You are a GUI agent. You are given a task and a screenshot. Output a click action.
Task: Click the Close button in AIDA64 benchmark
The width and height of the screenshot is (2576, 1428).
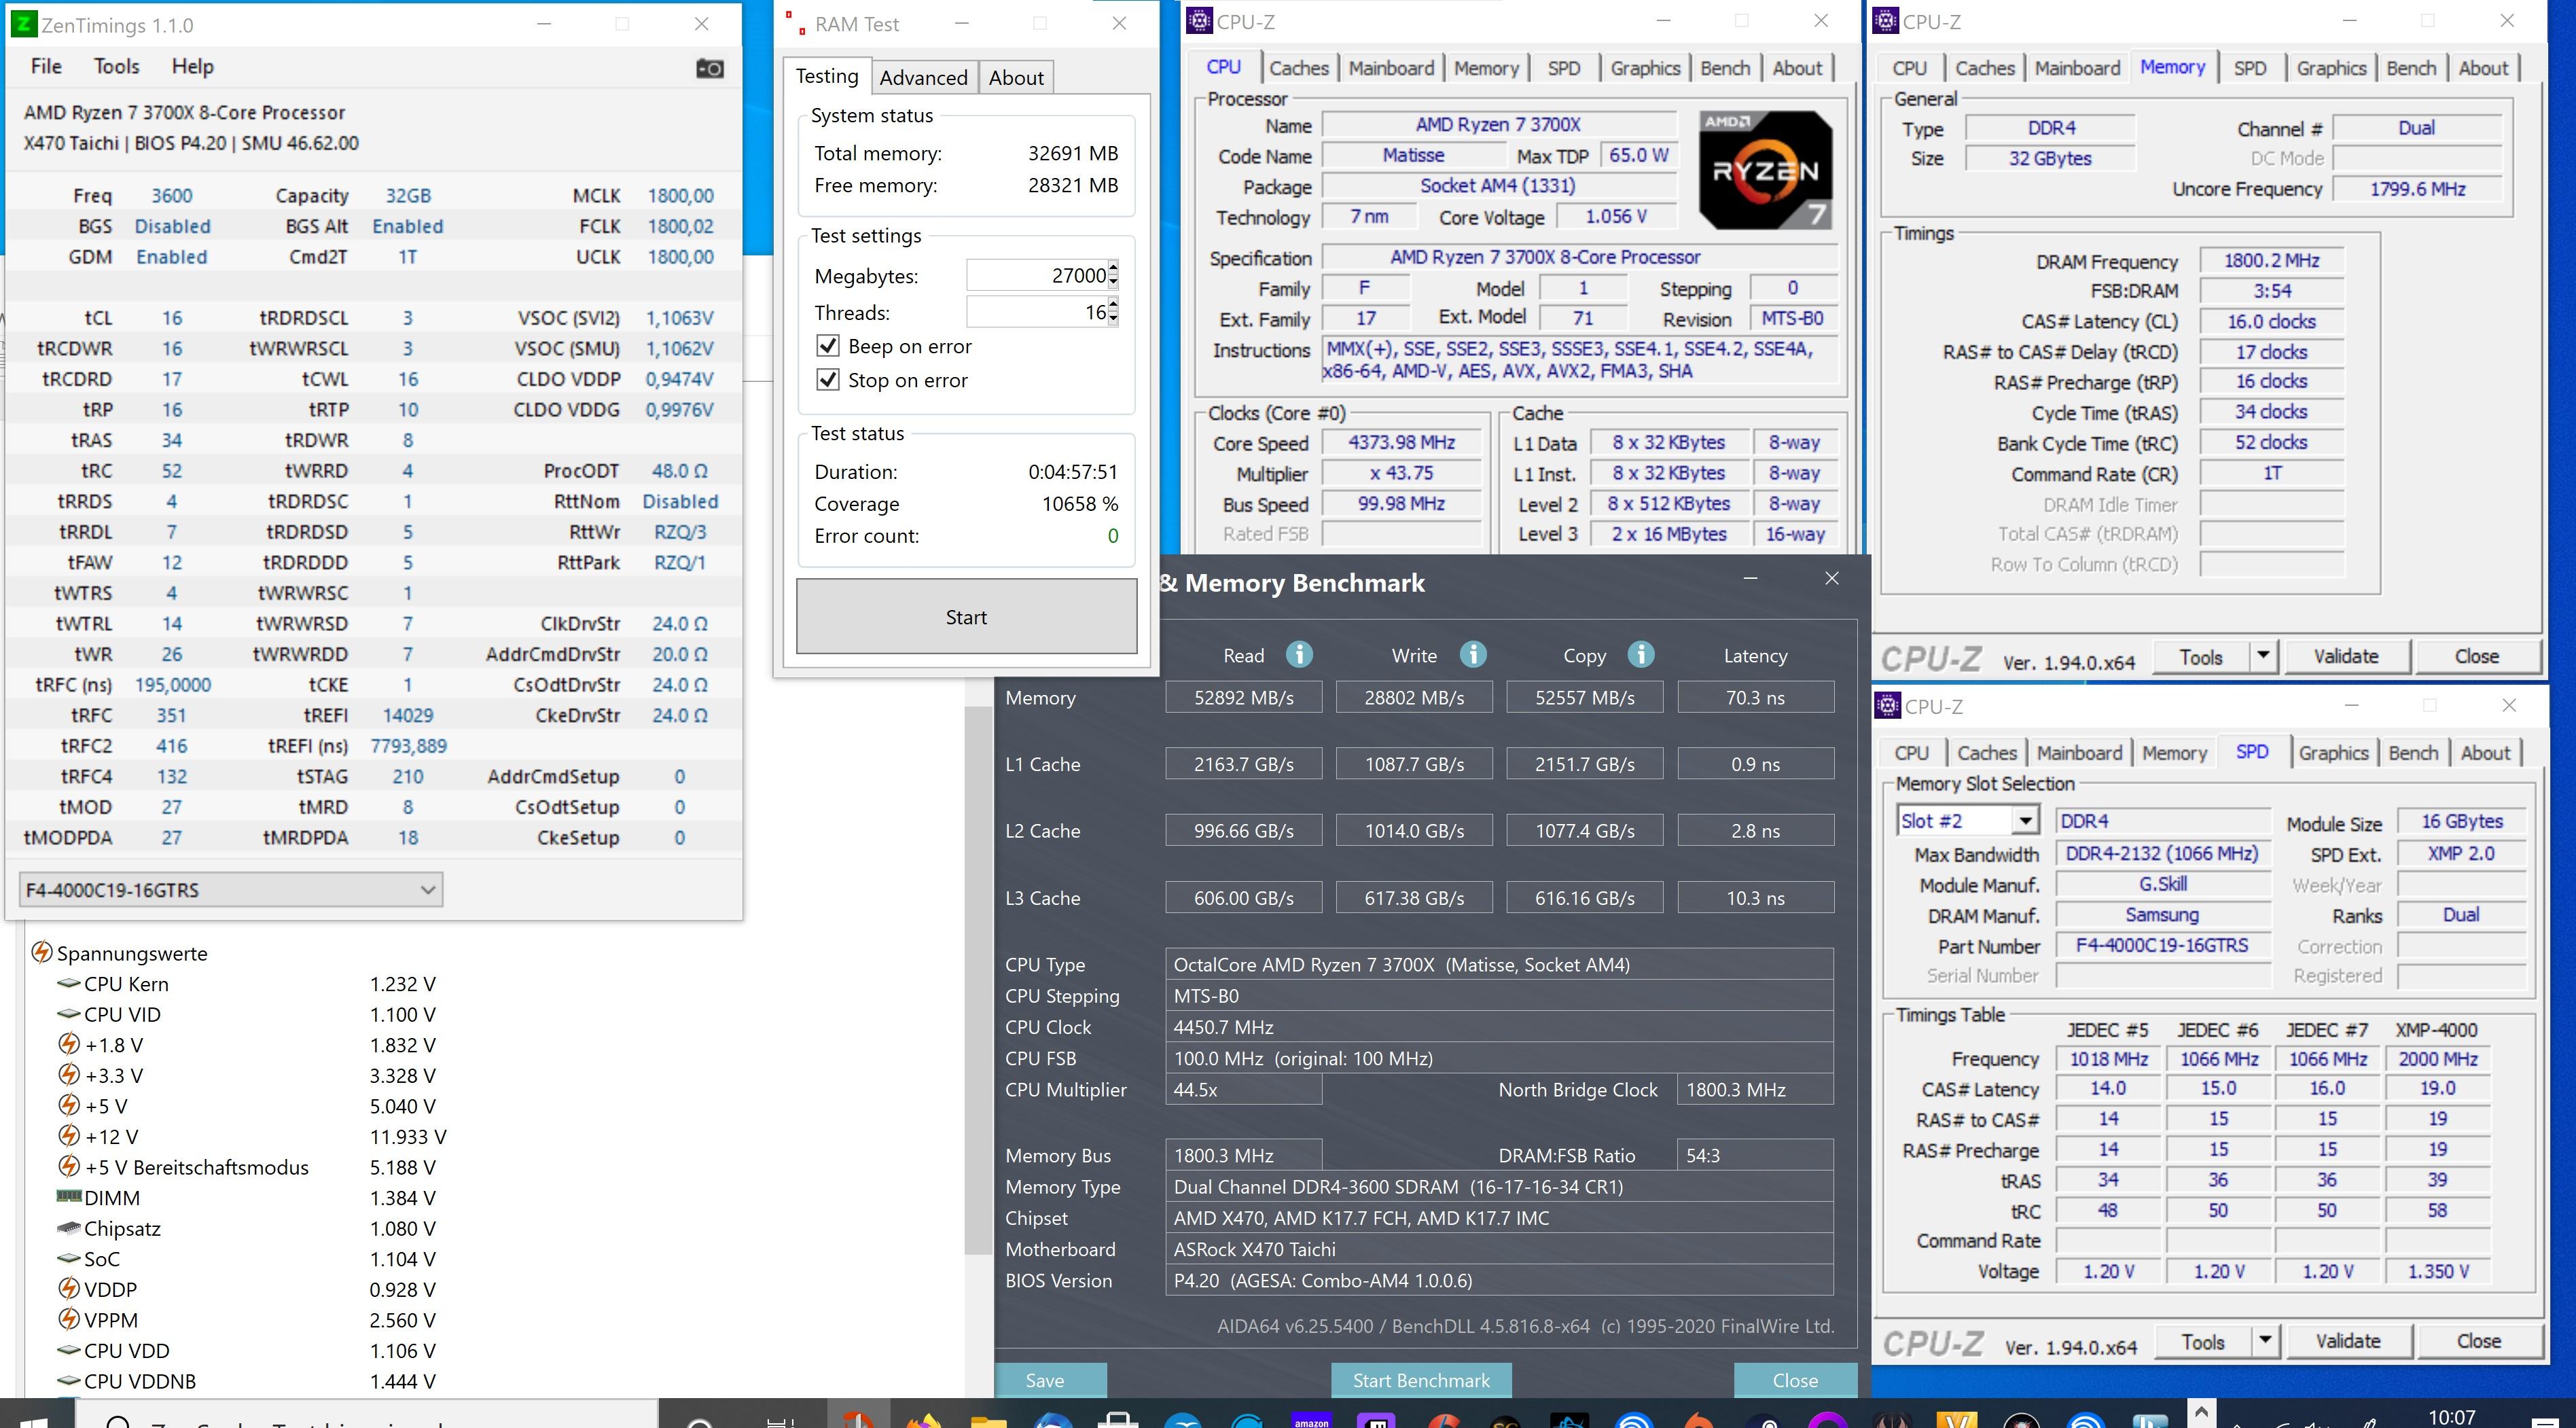pos(1795,1380)
